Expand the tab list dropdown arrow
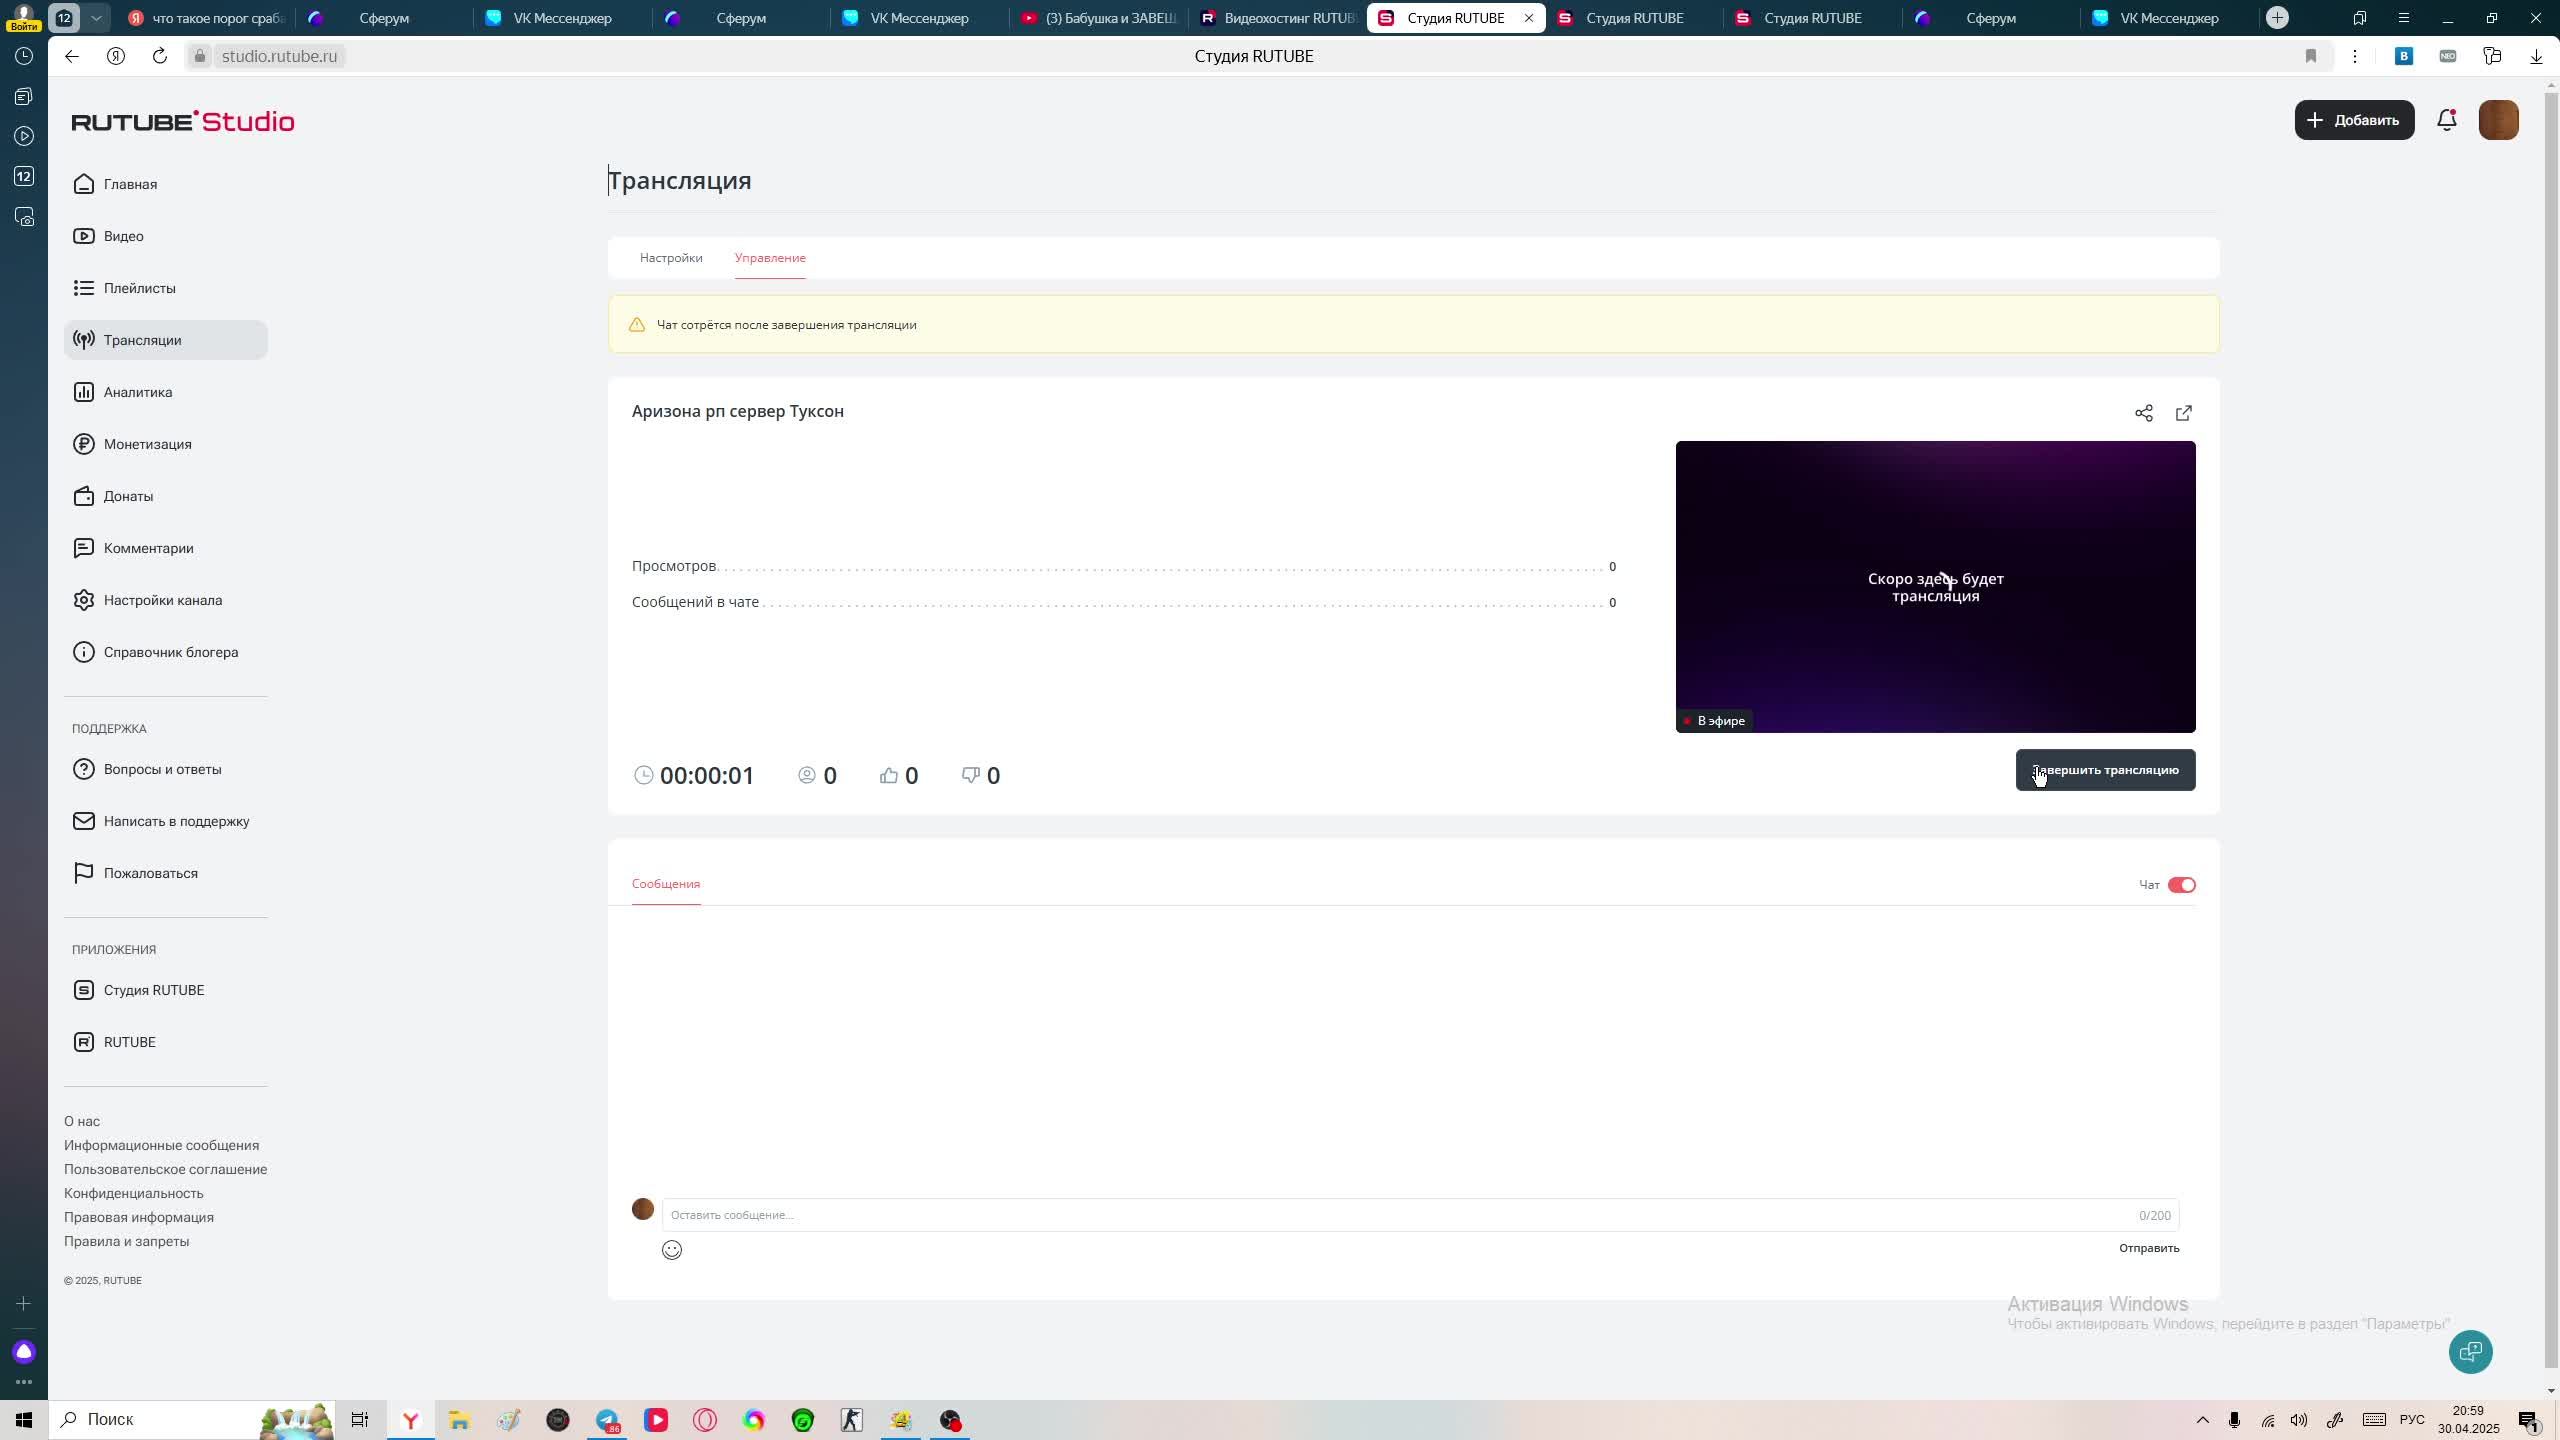This screenshot has width=2560, height=1440. click(x=96, y=18)
